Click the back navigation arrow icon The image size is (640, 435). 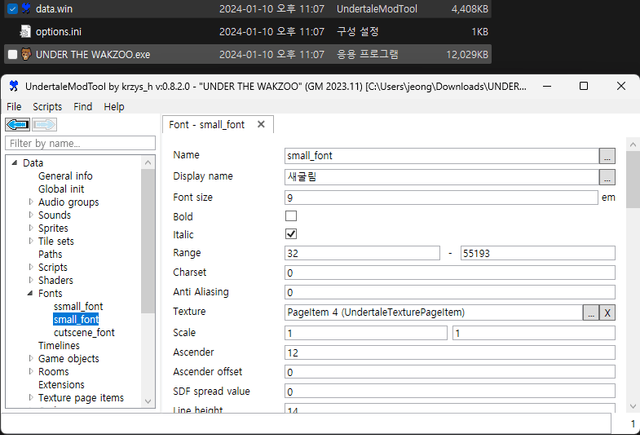[17, 124]
